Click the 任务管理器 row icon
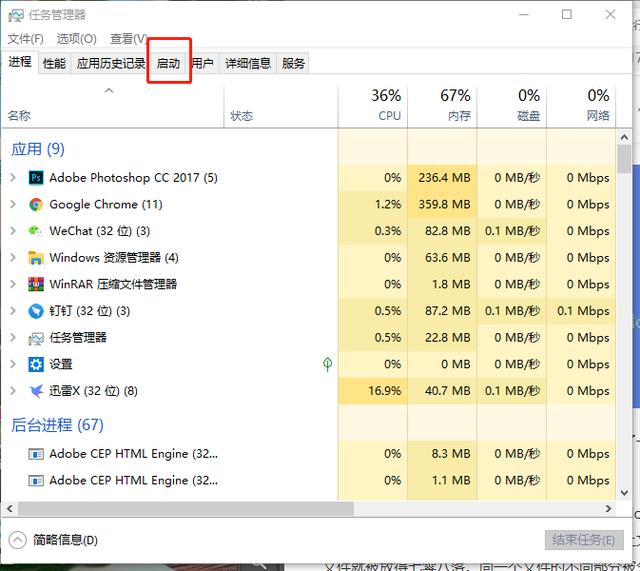This screenshot has width=640, height=571. pos(36,338)
